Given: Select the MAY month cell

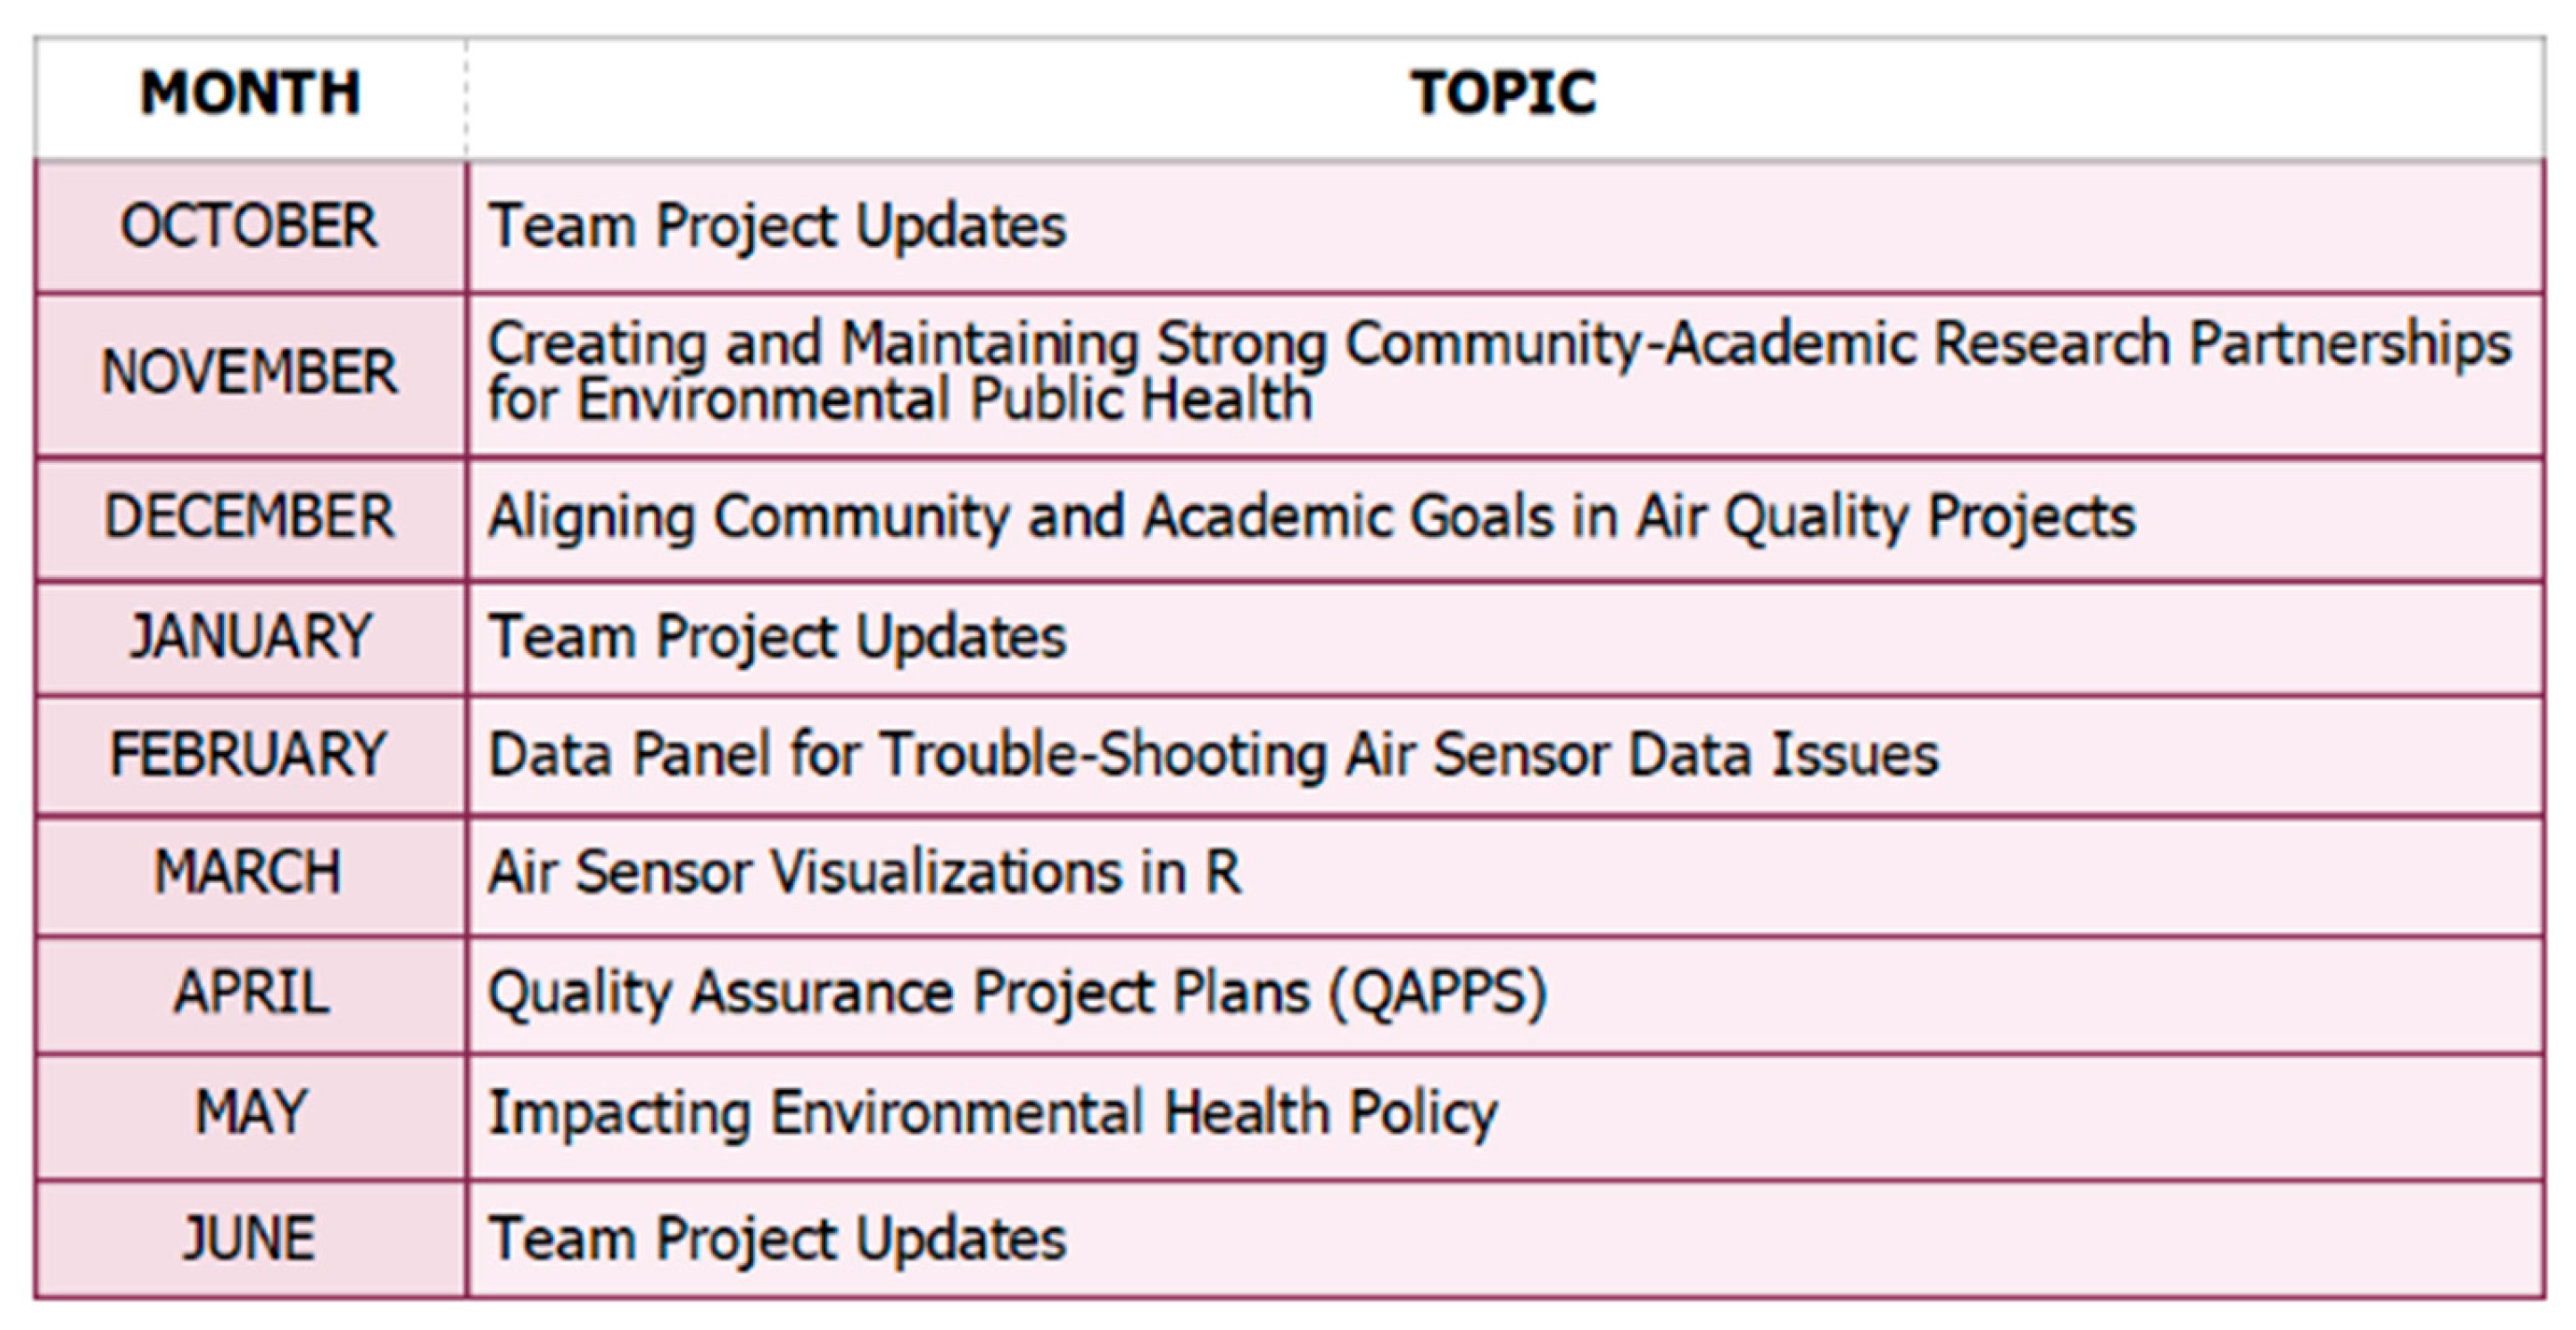Looking at the screenshot, I should tap(250, 1114).
